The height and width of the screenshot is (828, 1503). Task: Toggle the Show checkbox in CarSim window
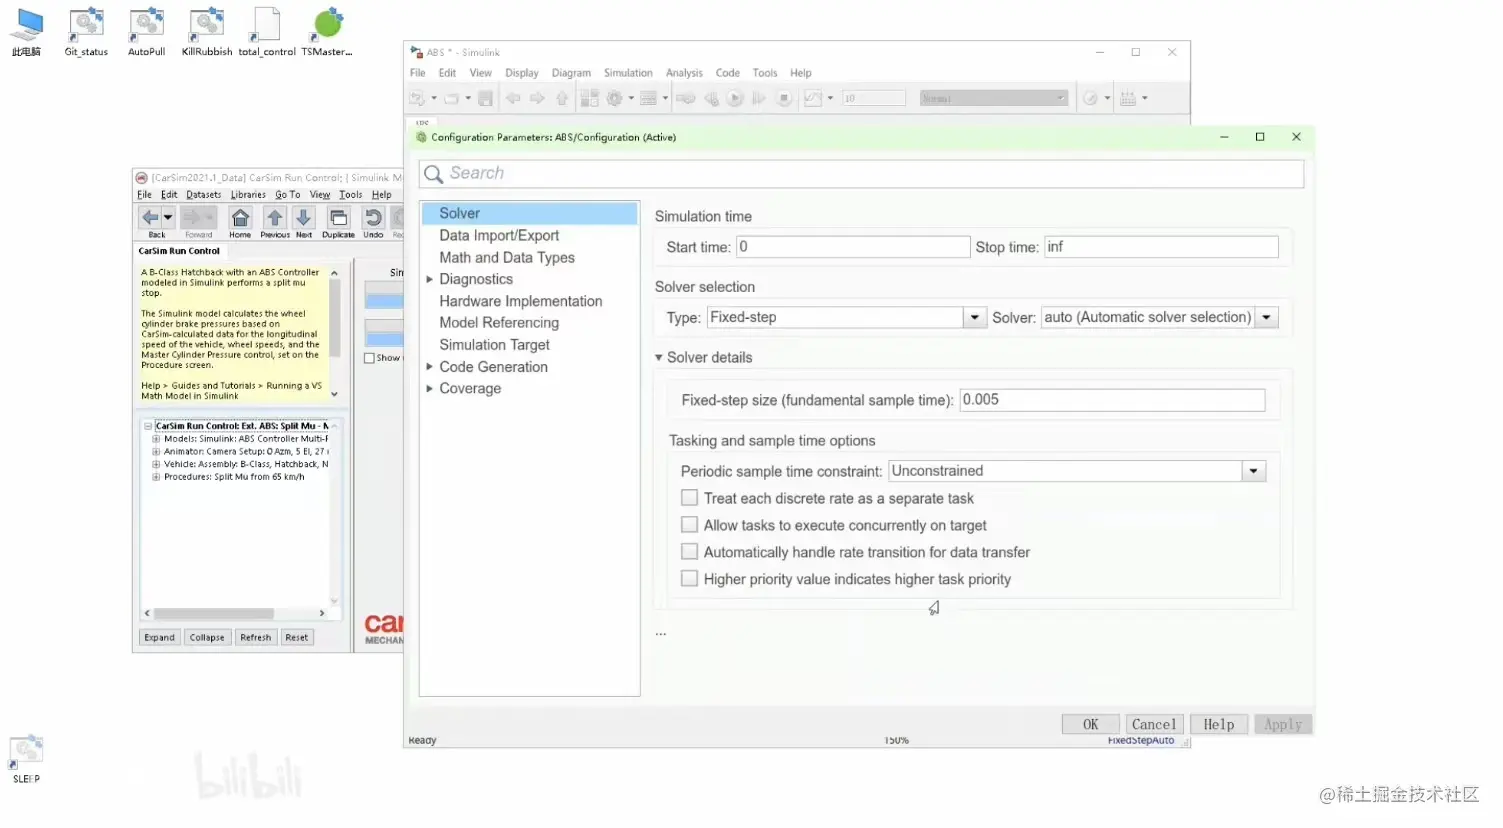[369, 358]
